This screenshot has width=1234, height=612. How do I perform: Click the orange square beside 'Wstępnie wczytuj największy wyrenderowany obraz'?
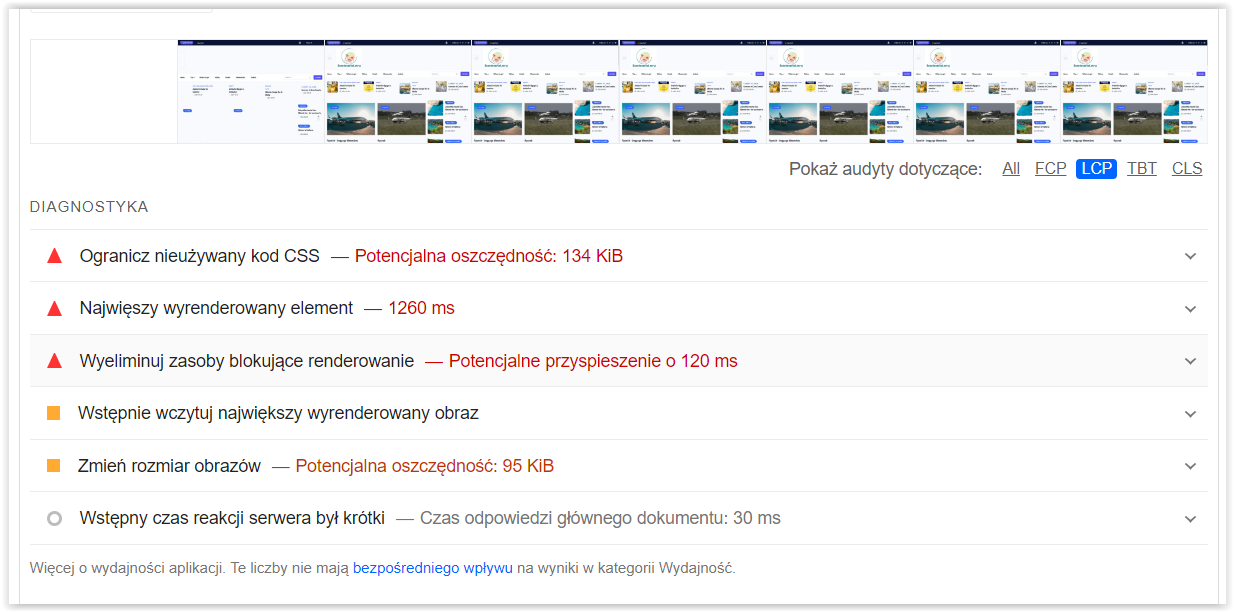54,413
